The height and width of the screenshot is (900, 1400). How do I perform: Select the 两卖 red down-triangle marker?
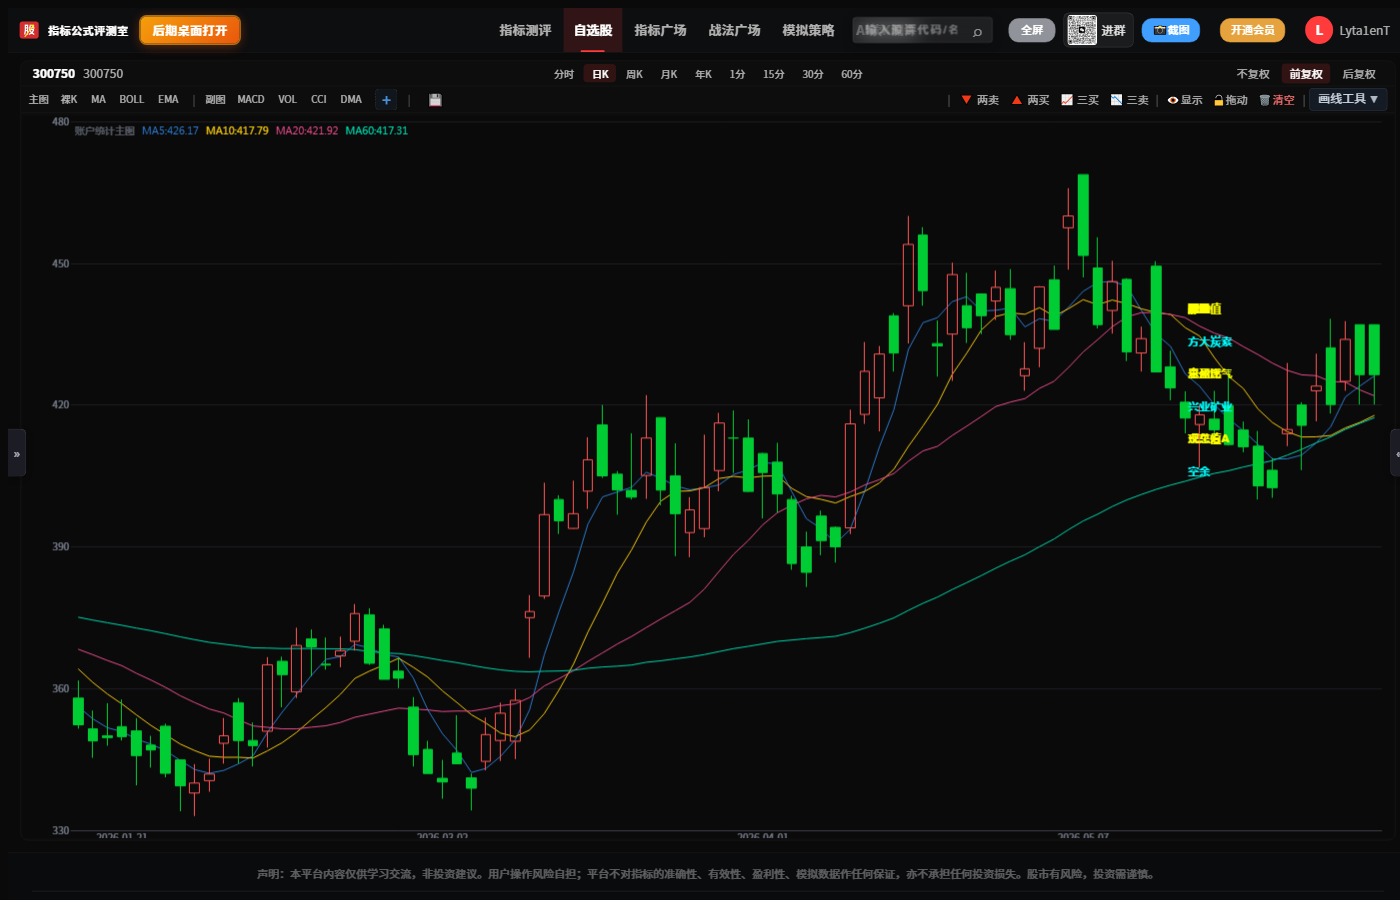click(980, 100)
